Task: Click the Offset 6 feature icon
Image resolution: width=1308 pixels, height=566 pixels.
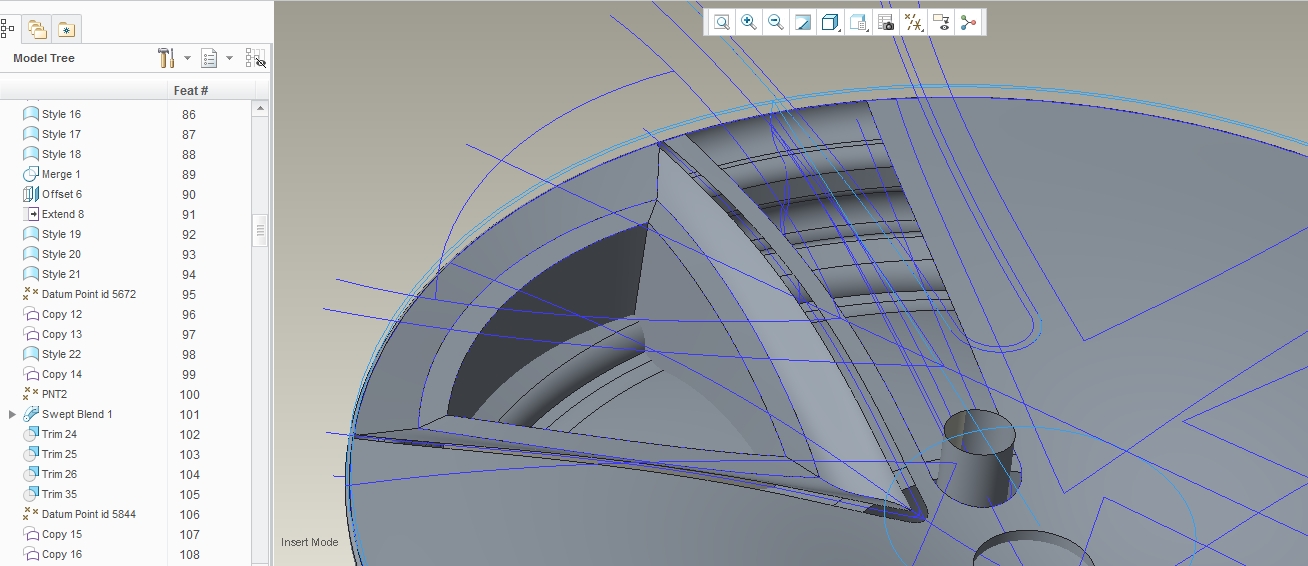Action: (30, 194)
